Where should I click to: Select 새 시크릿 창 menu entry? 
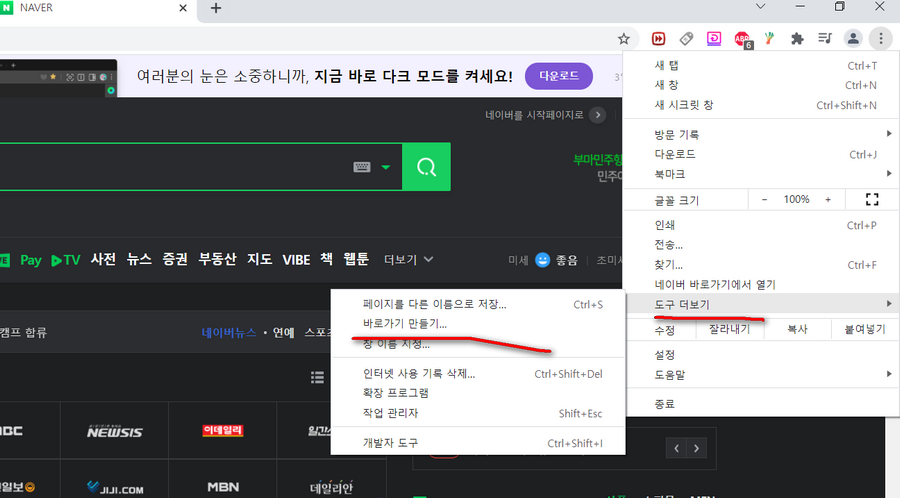pyautogui.click(x=761, y=105)
